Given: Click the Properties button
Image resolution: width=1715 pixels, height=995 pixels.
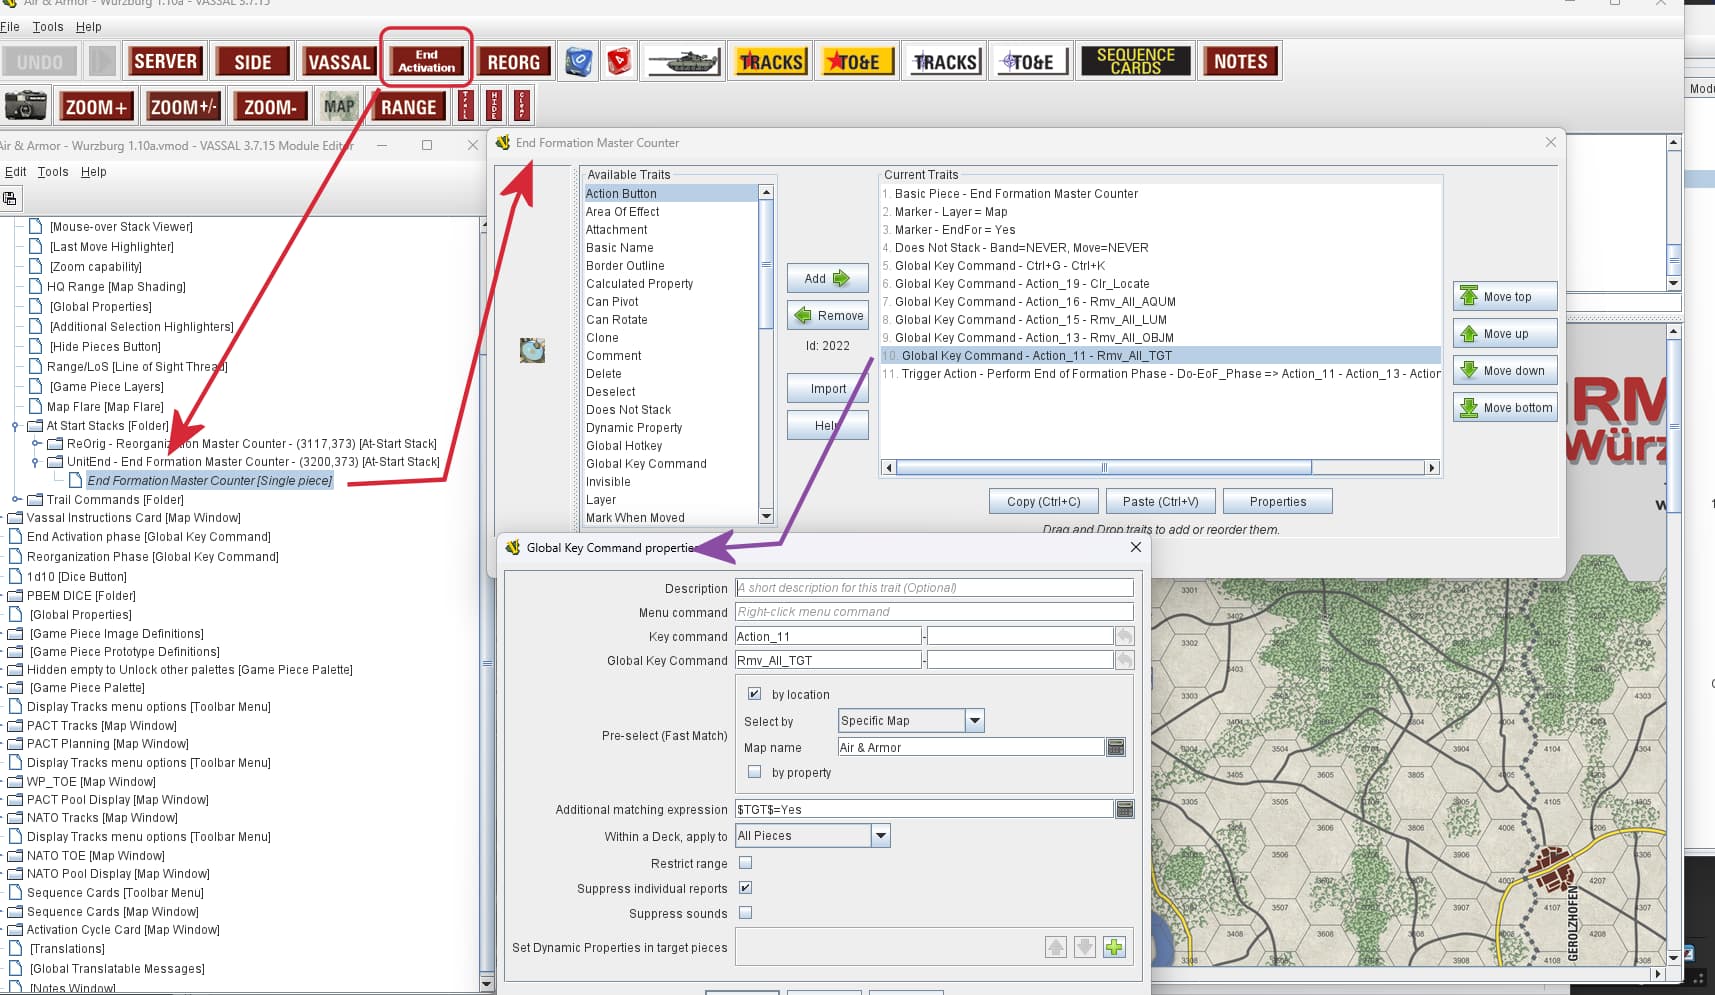Looking at the screenshot, I should tap(1277, 501).
